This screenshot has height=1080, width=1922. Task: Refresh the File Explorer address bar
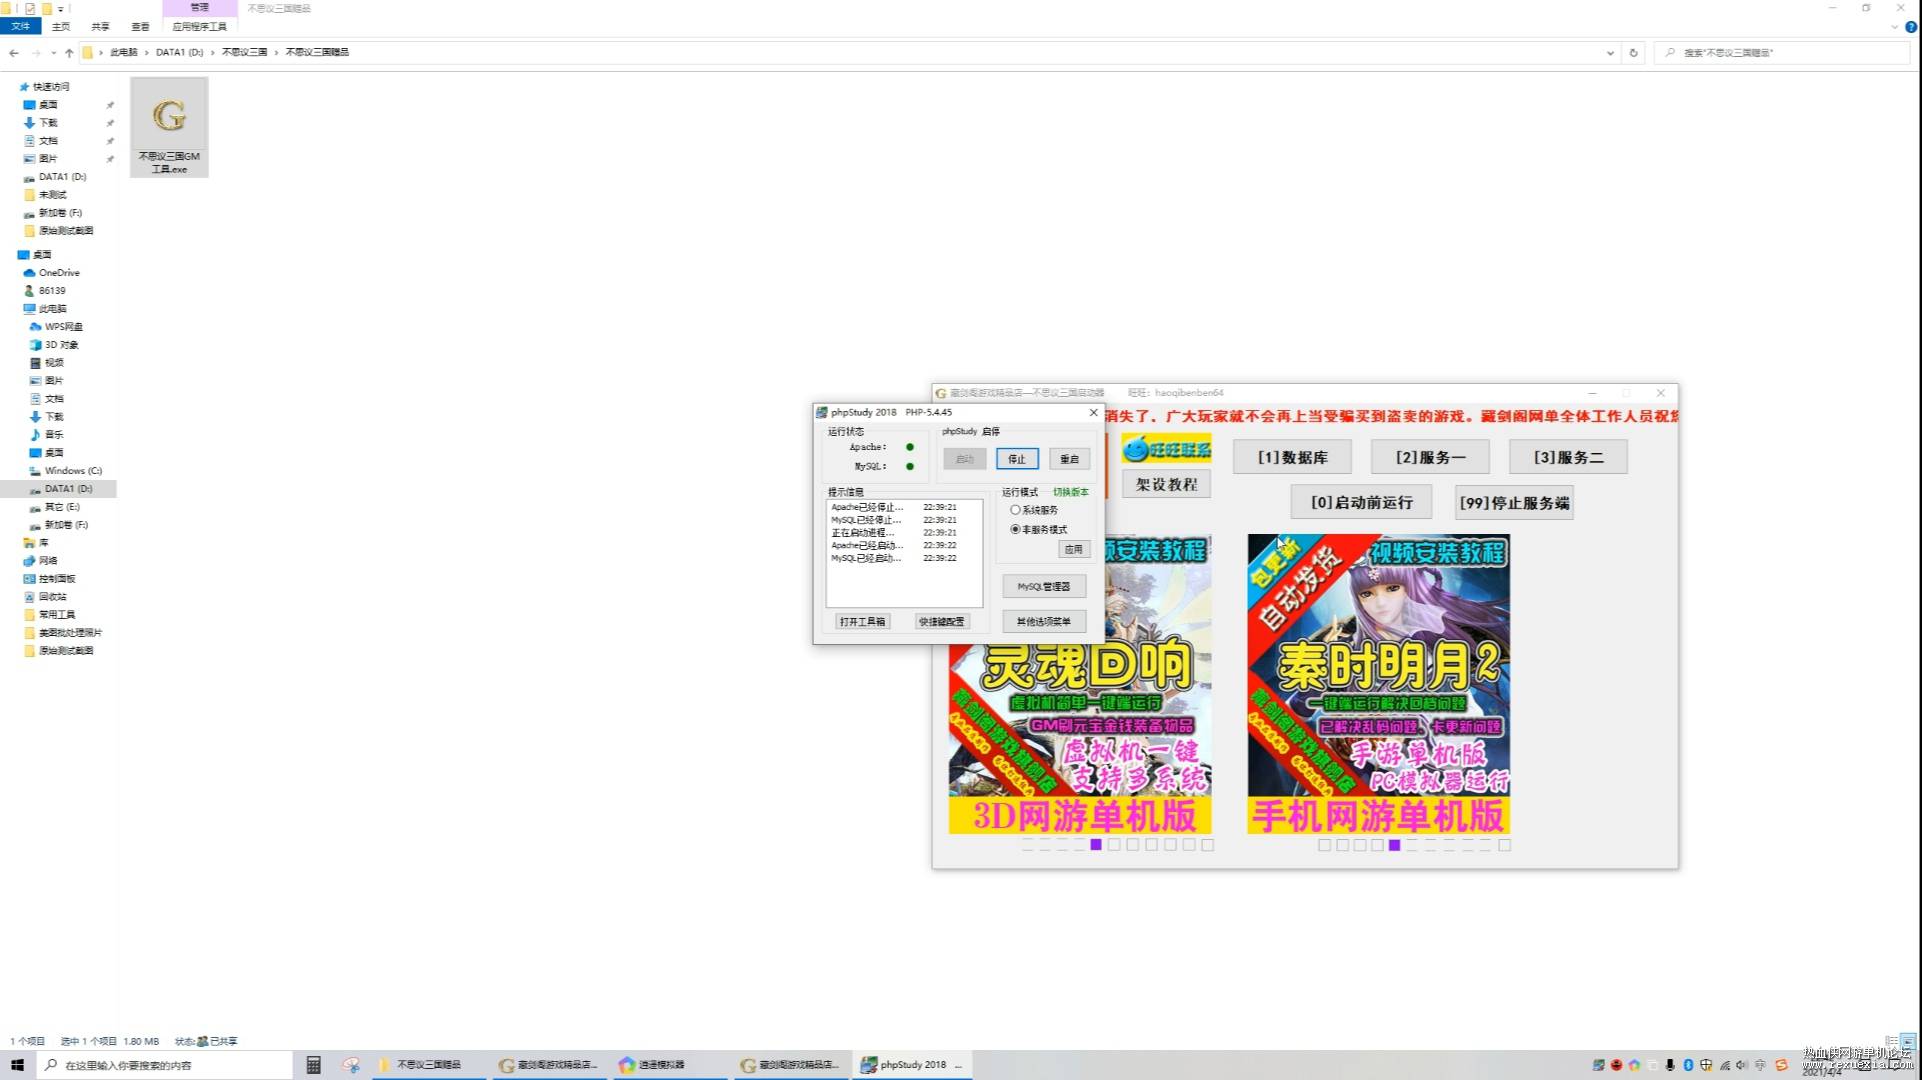1634,53
